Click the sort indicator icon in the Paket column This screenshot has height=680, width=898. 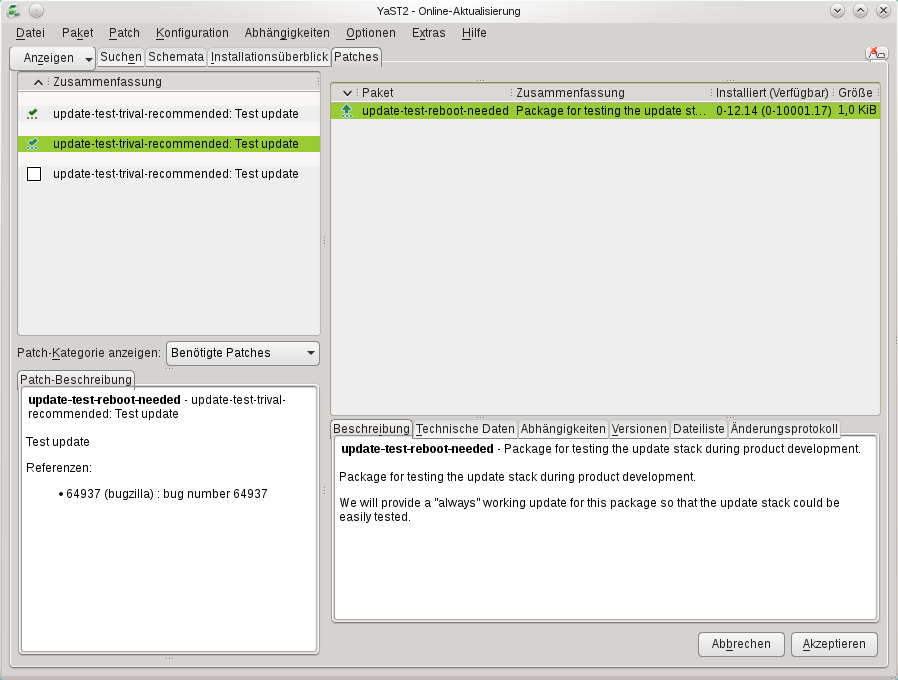point(346,92)
